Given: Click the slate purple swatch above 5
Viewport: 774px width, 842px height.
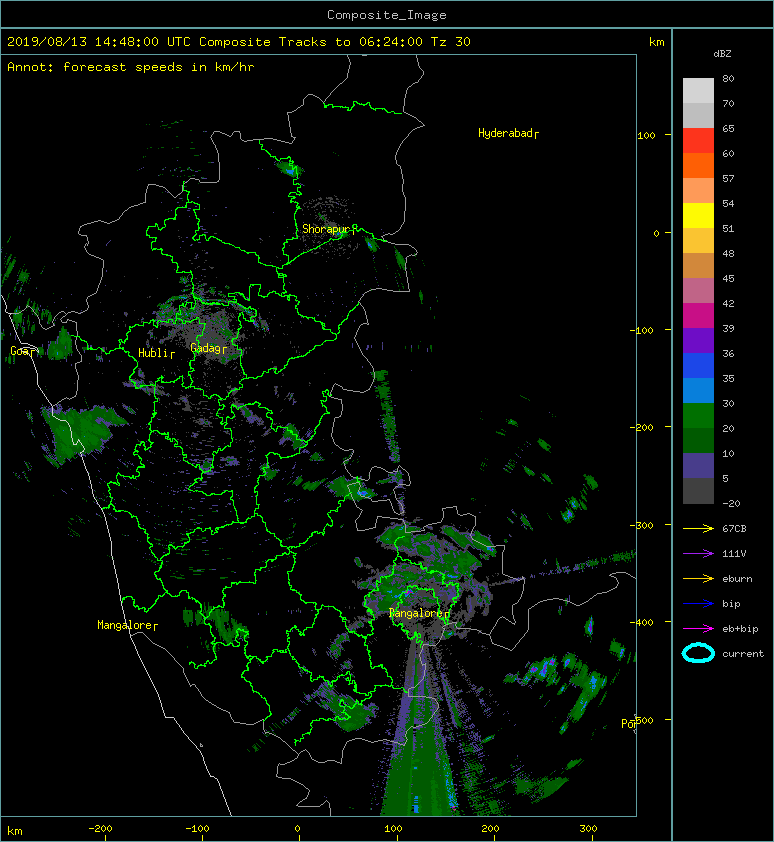Looking at the screenshot, I should click(x=698, y=466).
